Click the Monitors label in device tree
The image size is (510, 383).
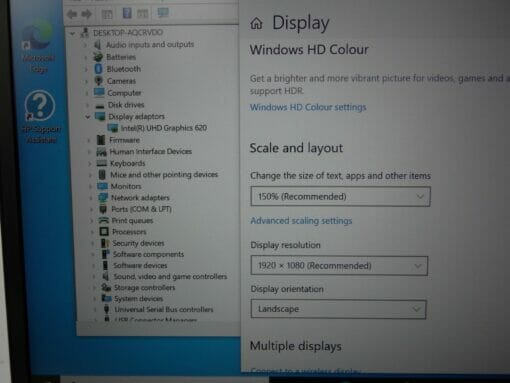[126, 186]
